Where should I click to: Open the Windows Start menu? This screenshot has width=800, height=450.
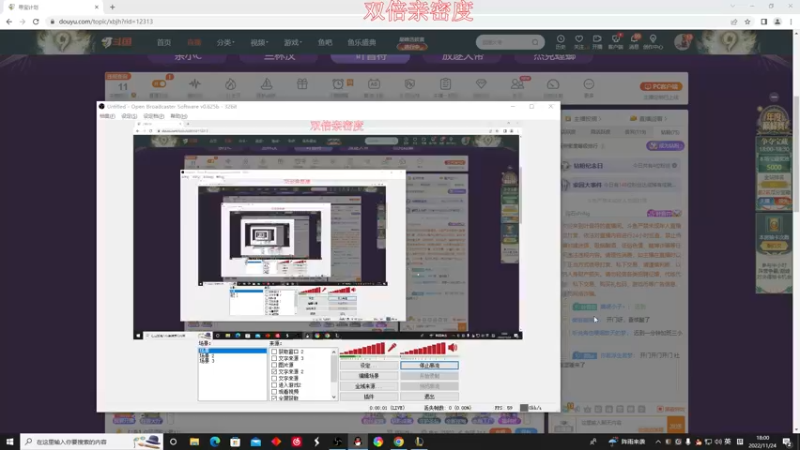(x=10, y=441)
